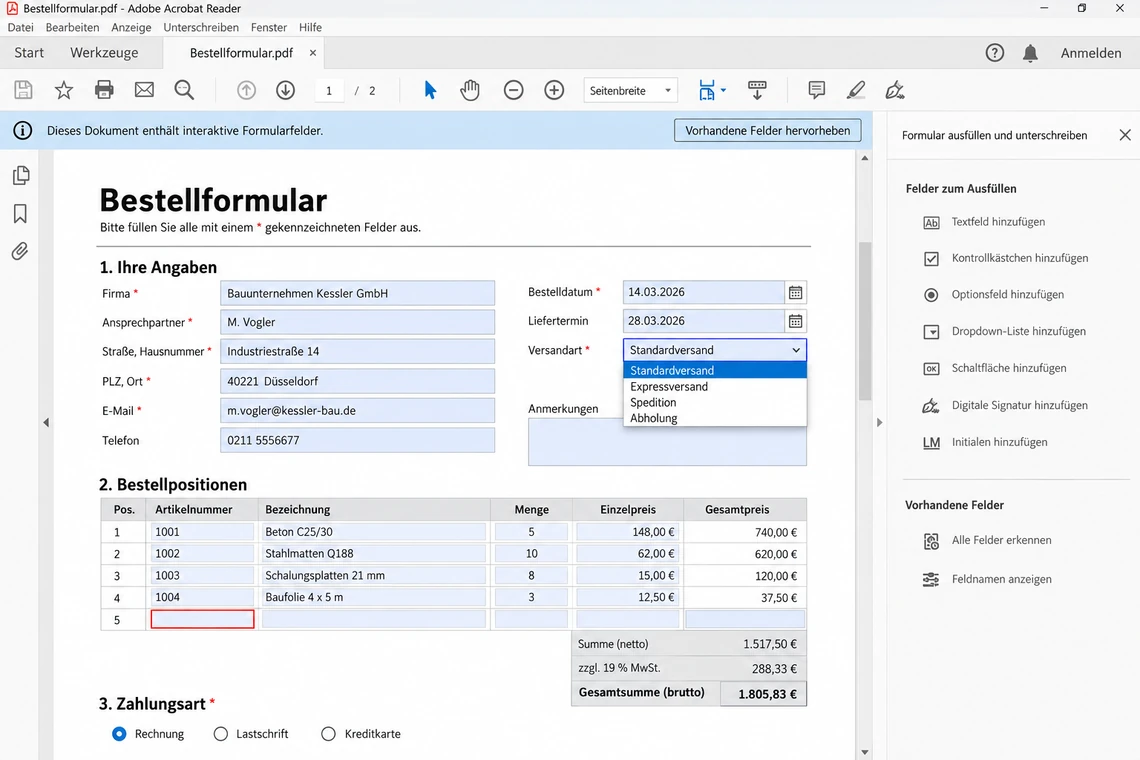Choose Kontrollkästchen hinzufügen
Viewport: 1140px width, 760px height.
click(x=1006, y=258)
